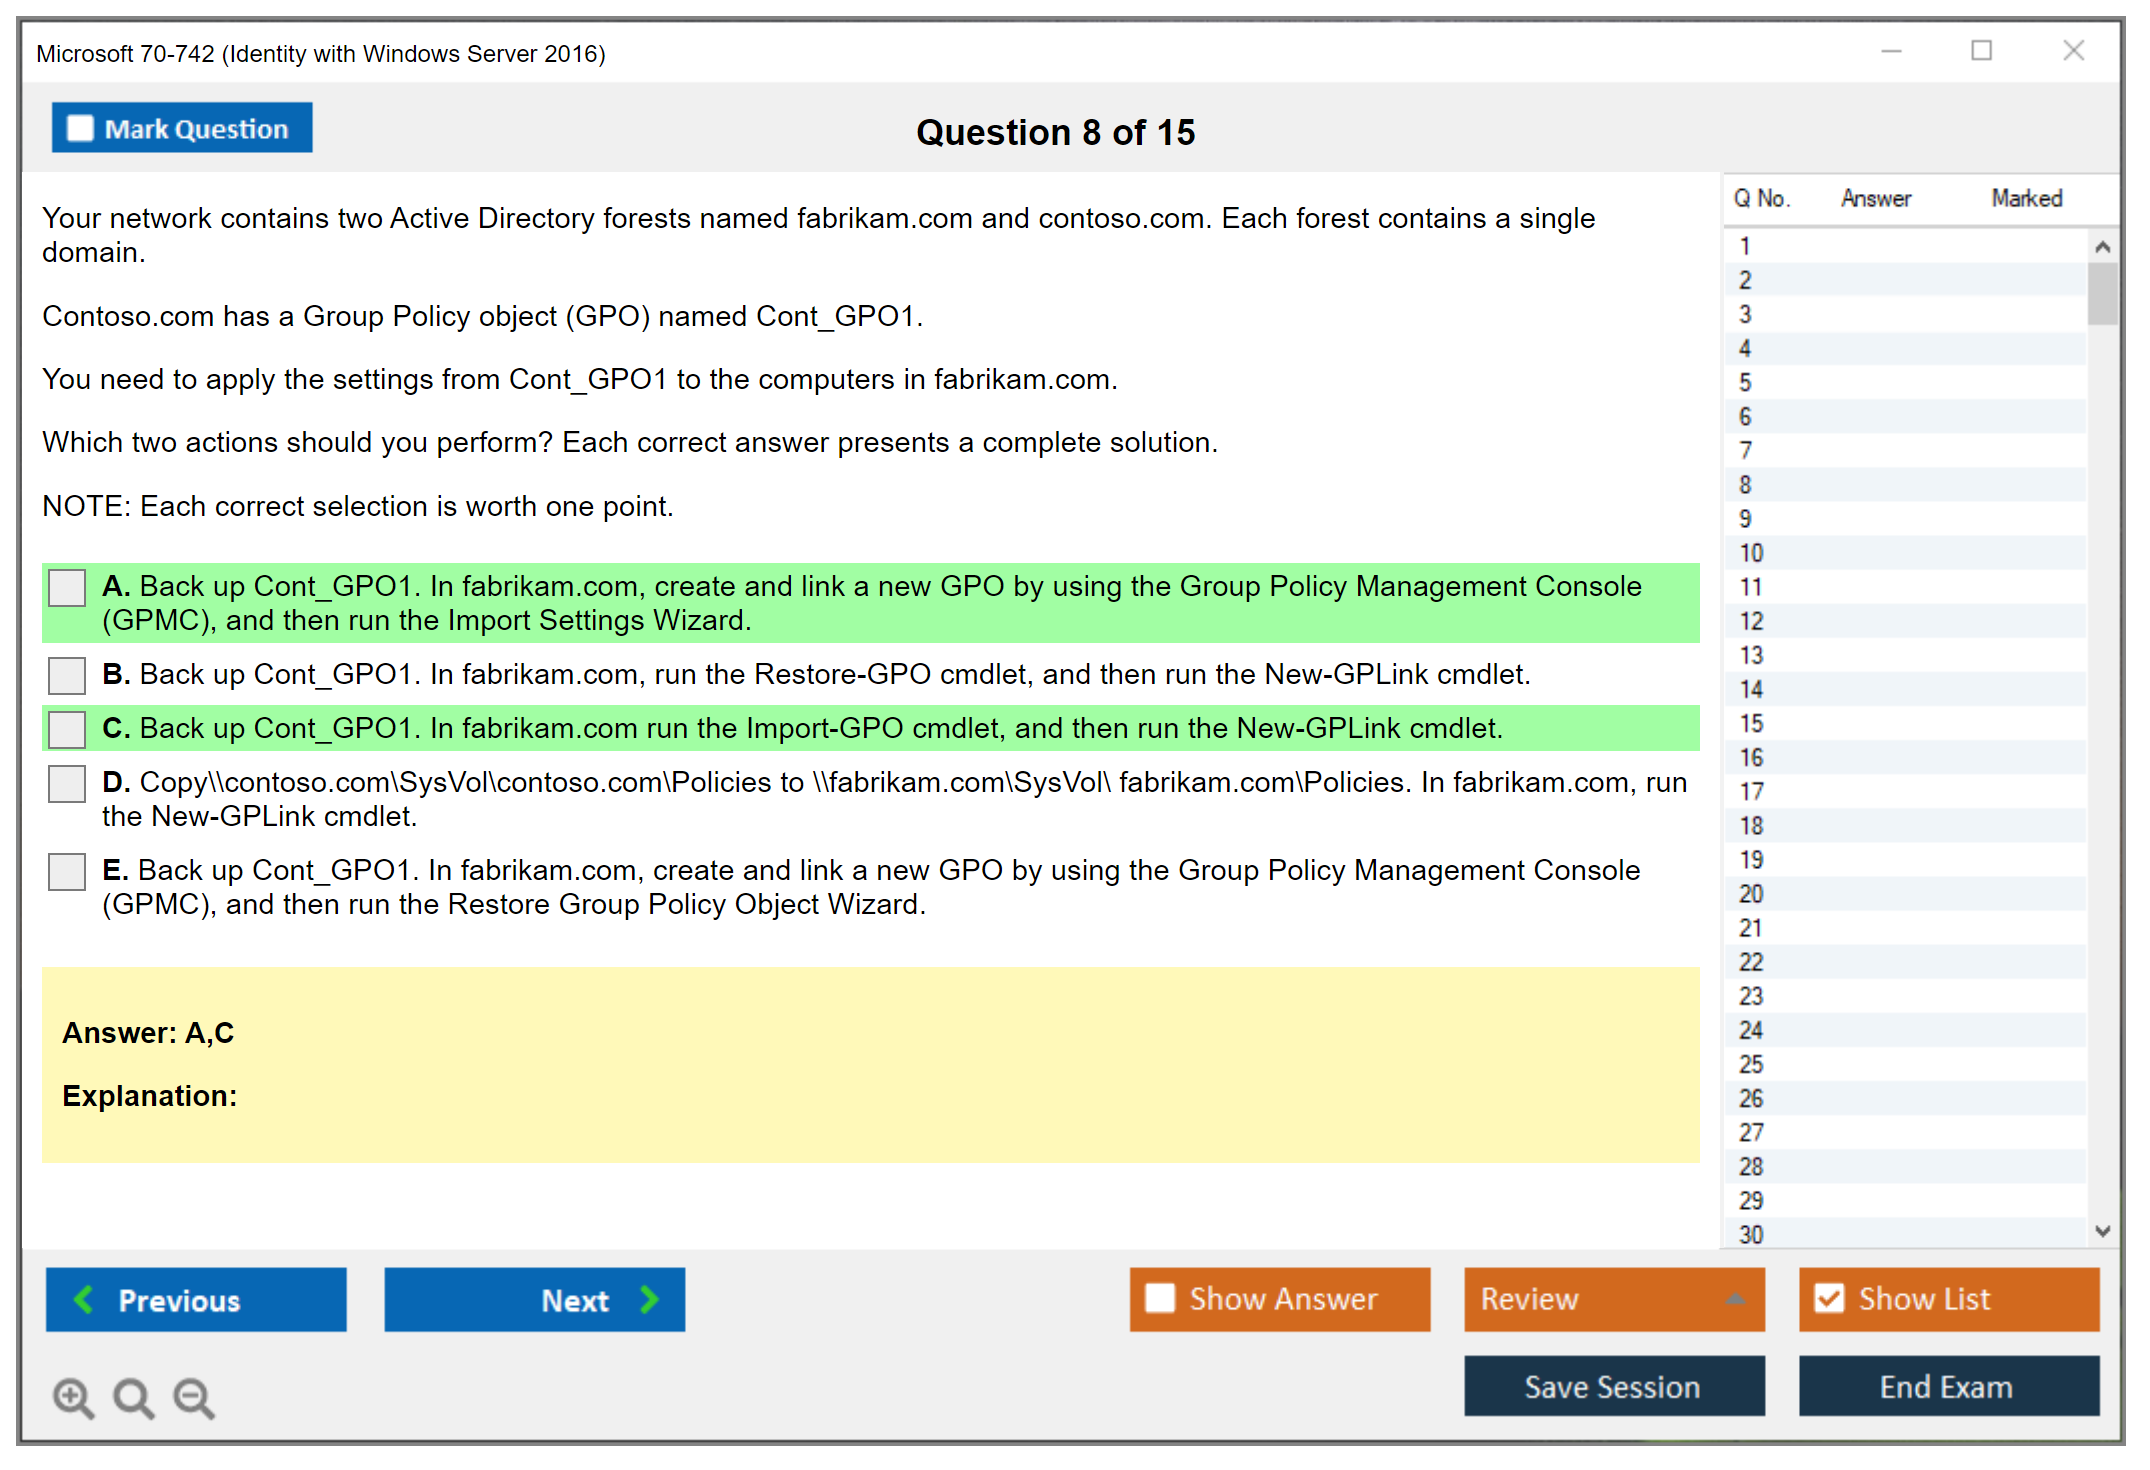Viewport: 2150px width, 1470px height.
Task: Enable the Show Answer checkbox
Action: 1160,1298
